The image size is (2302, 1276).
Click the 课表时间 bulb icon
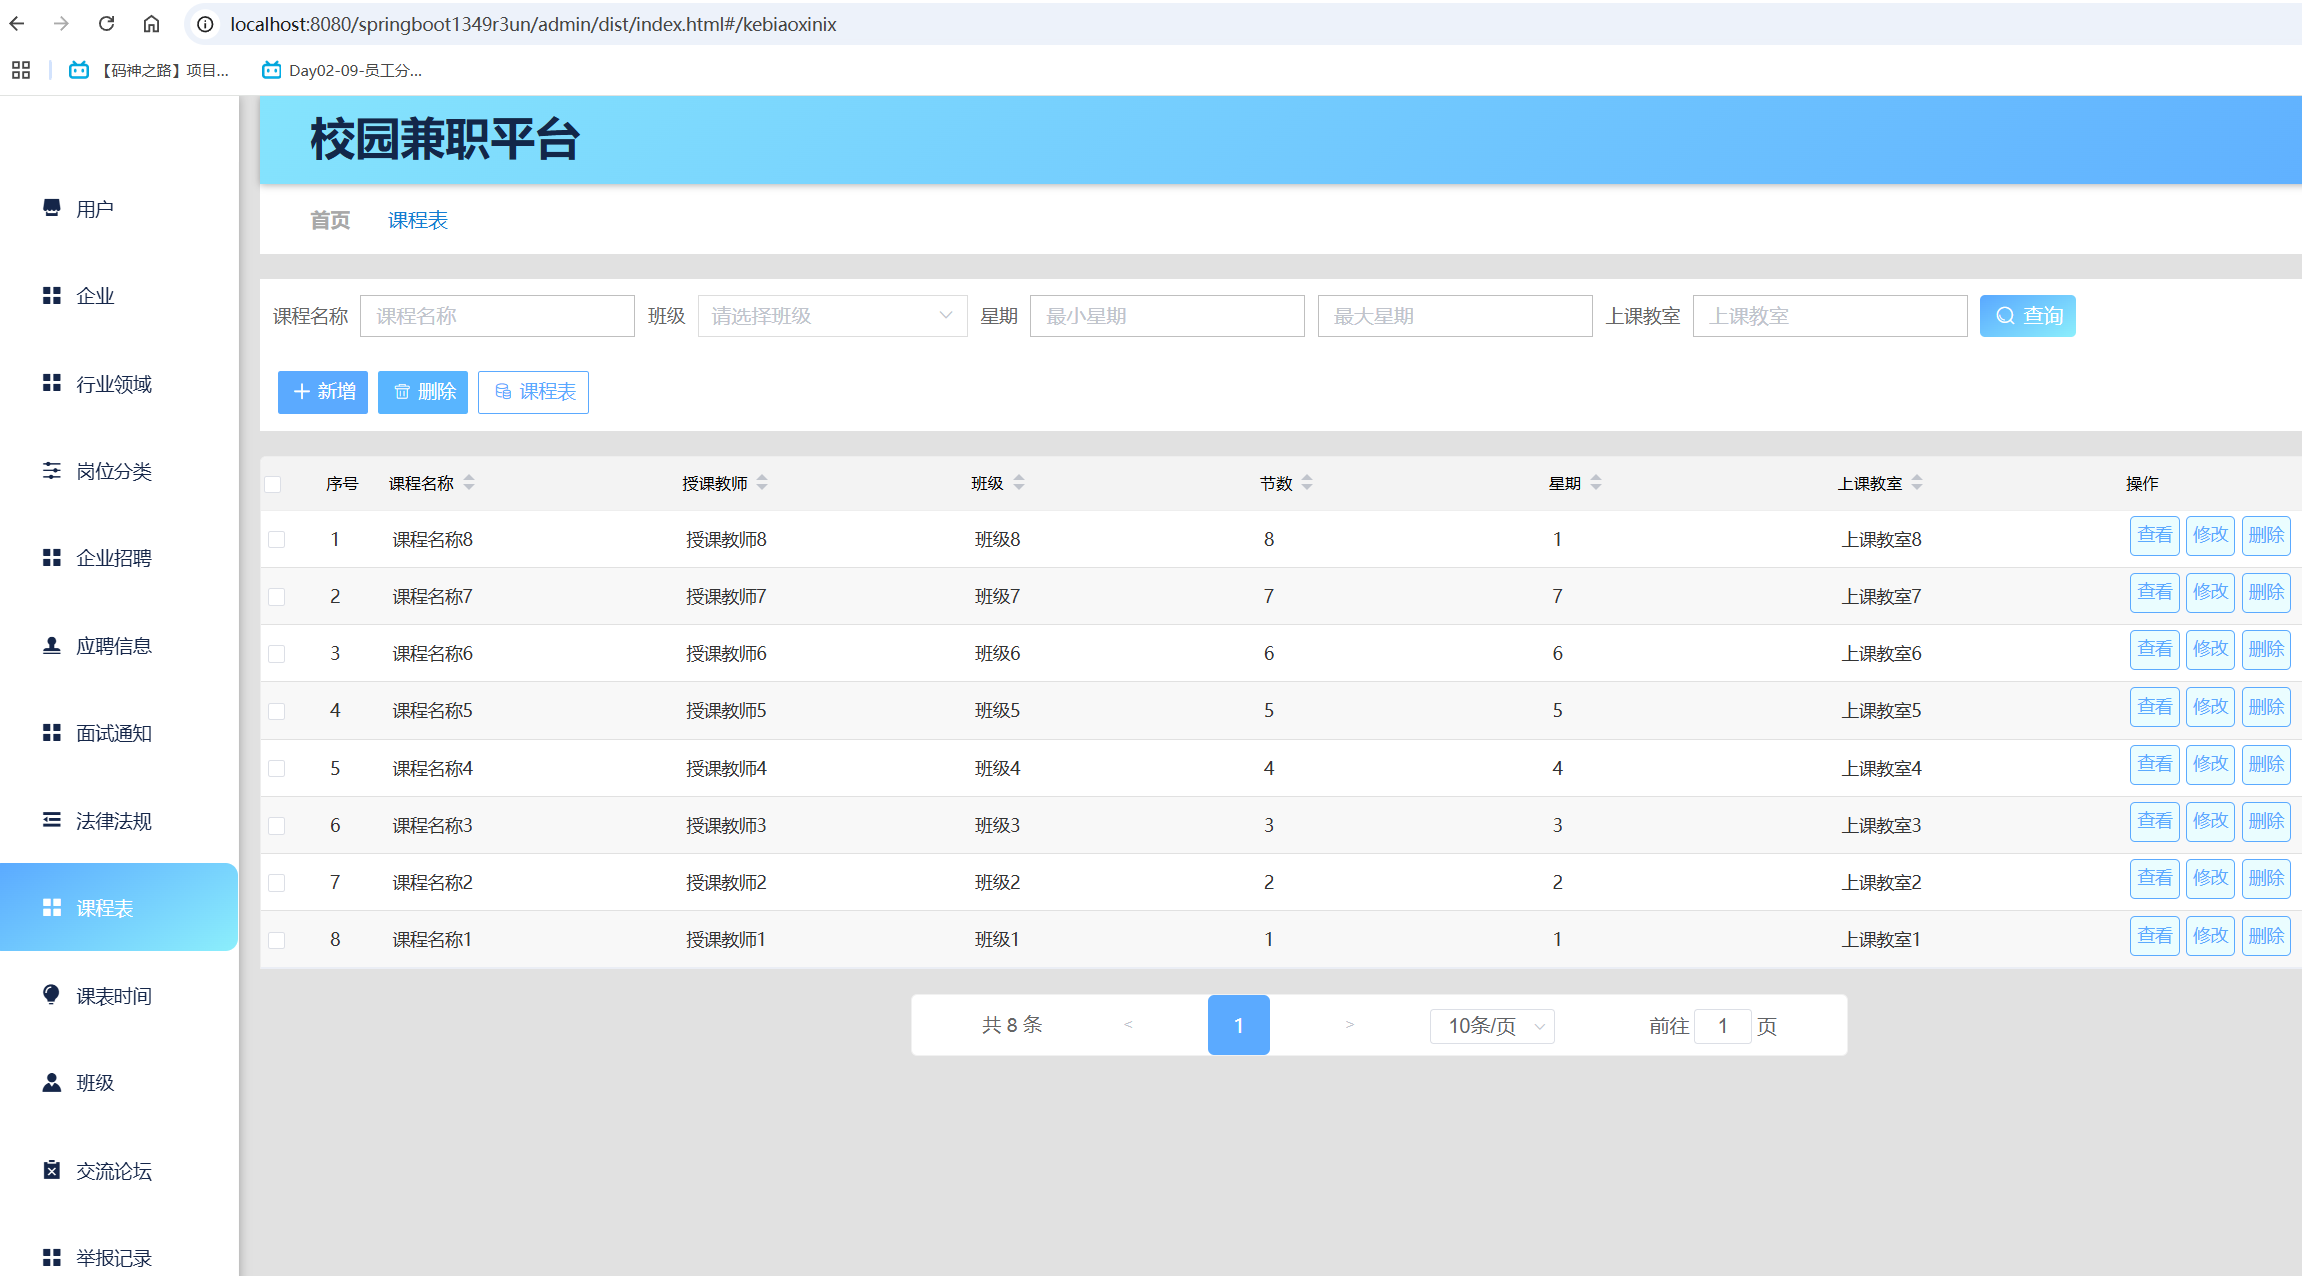tap(51, 994)
